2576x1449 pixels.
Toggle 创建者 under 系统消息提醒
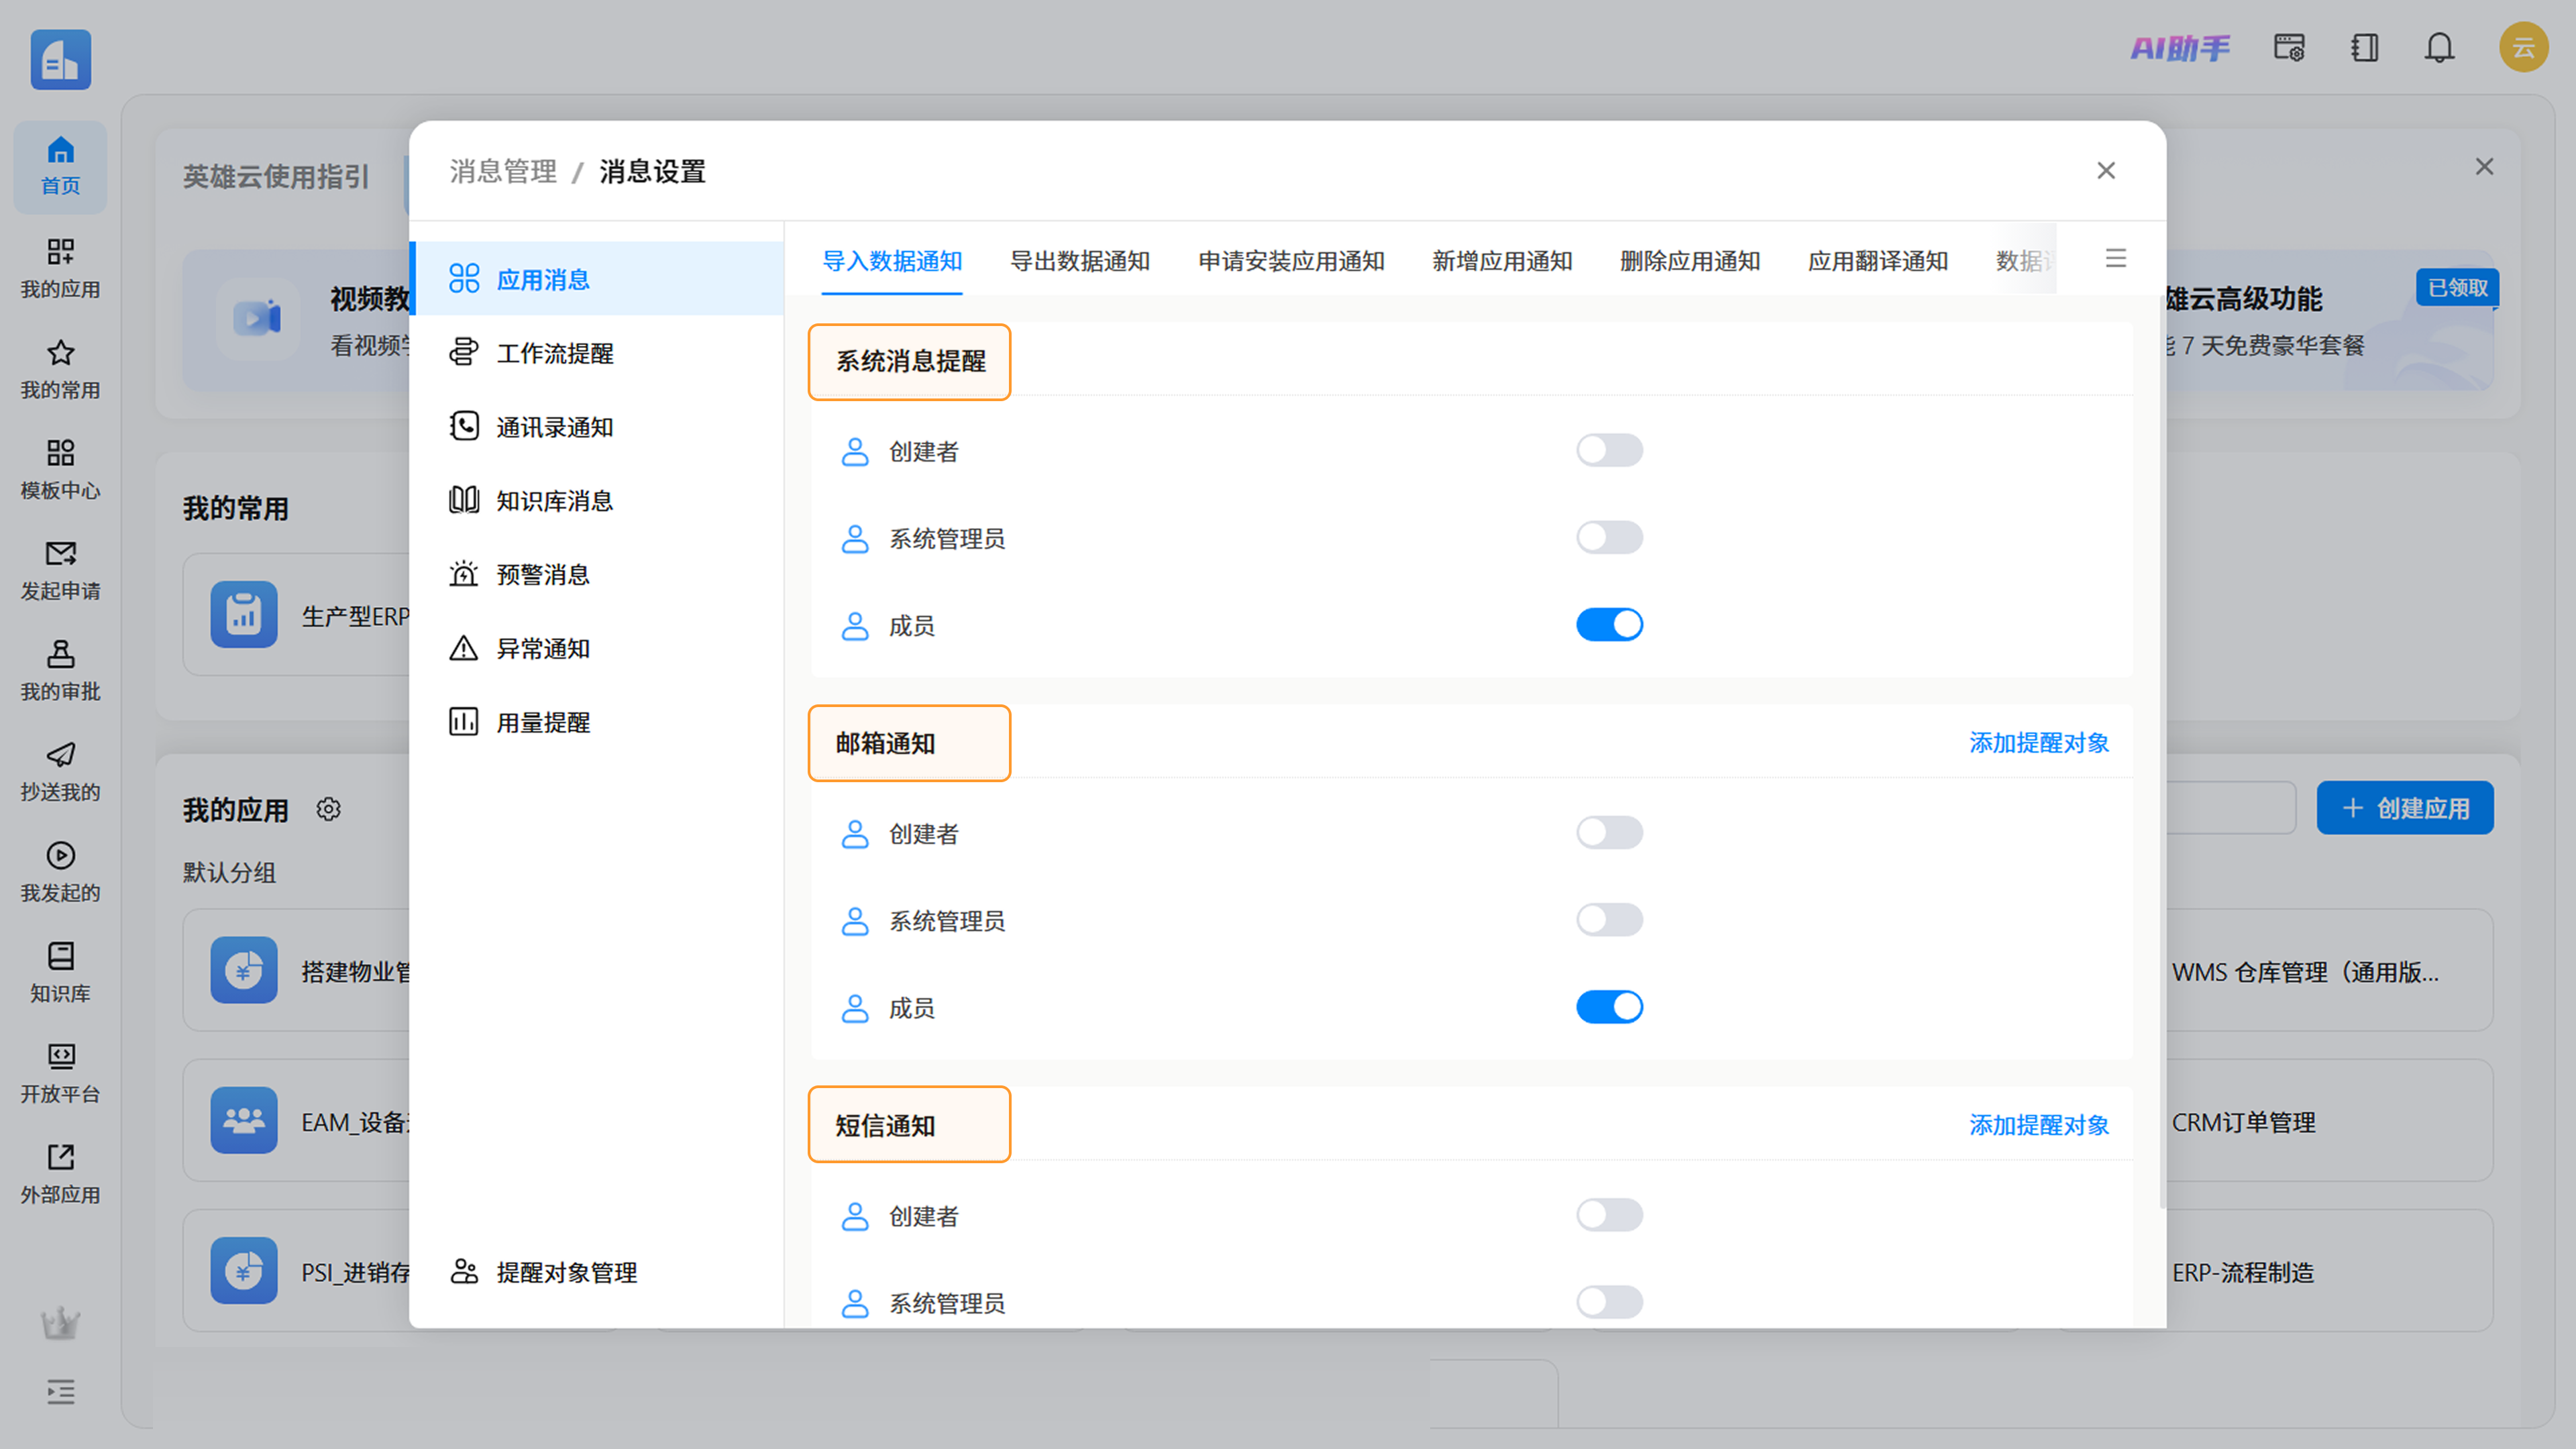click(x=1609, y=450)
